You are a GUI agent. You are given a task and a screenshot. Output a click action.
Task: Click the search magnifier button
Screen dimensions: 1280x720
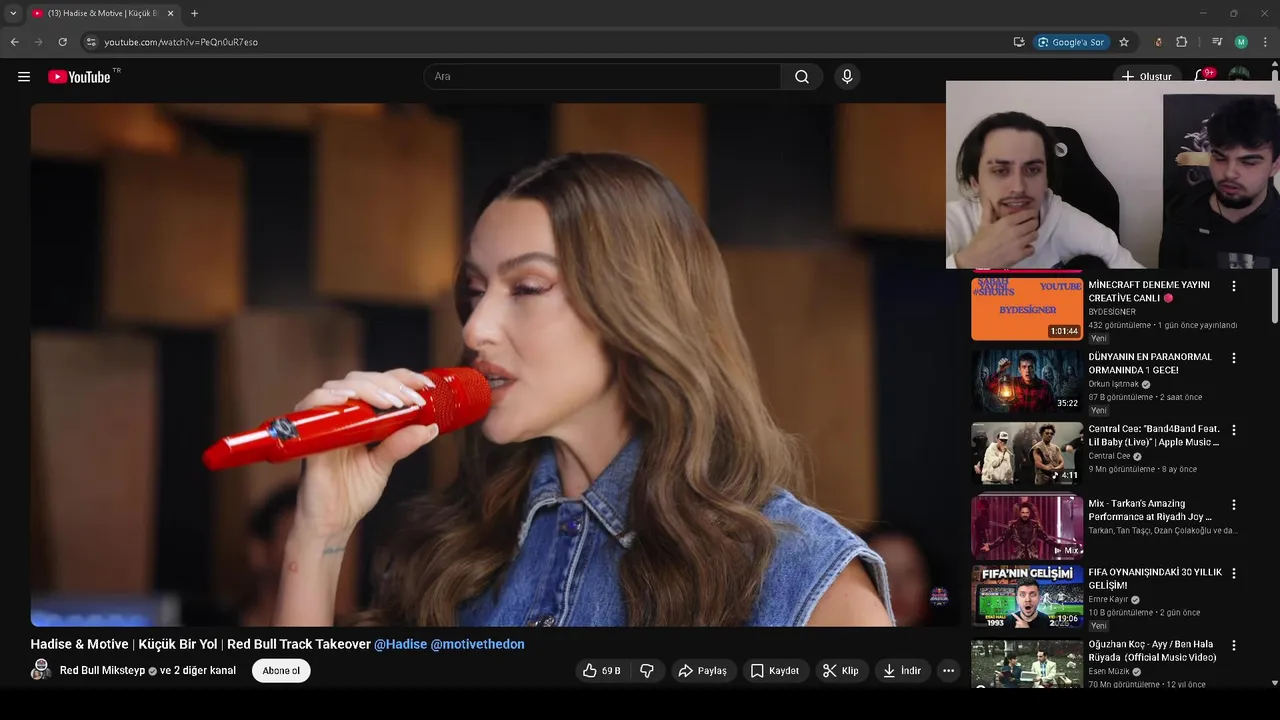(802, 77)
